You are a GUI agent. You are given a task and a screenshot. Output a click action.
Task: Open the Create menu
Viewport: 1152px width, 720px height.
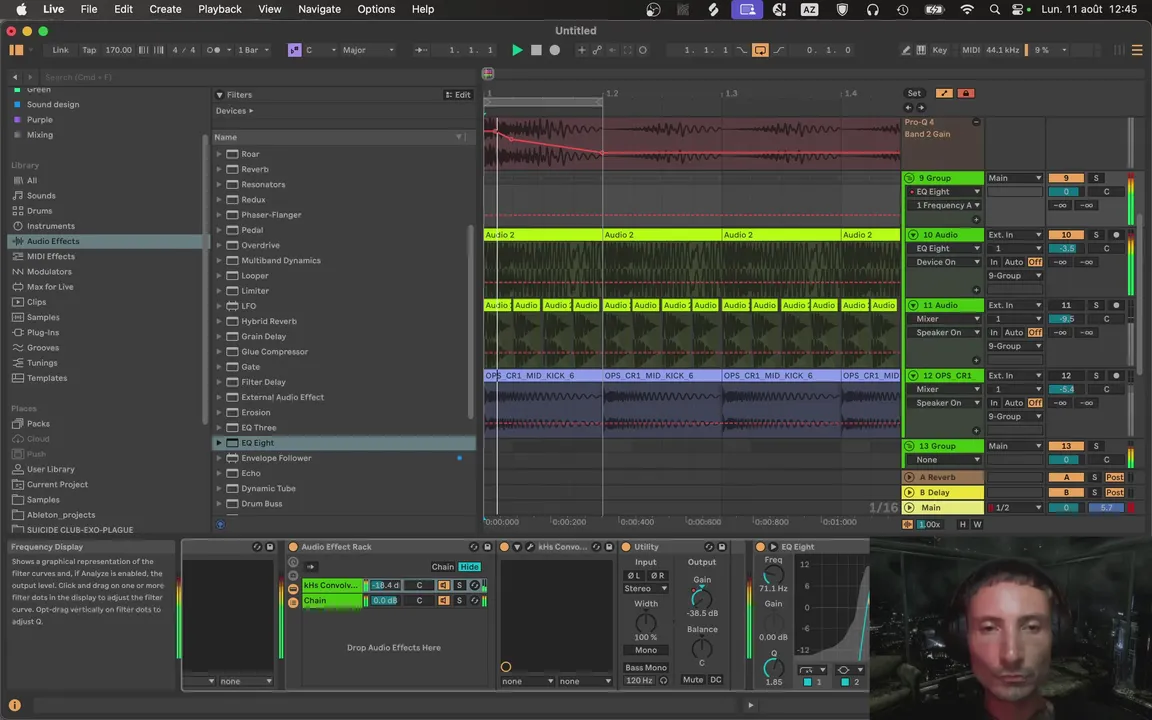(x=165, y=9)
